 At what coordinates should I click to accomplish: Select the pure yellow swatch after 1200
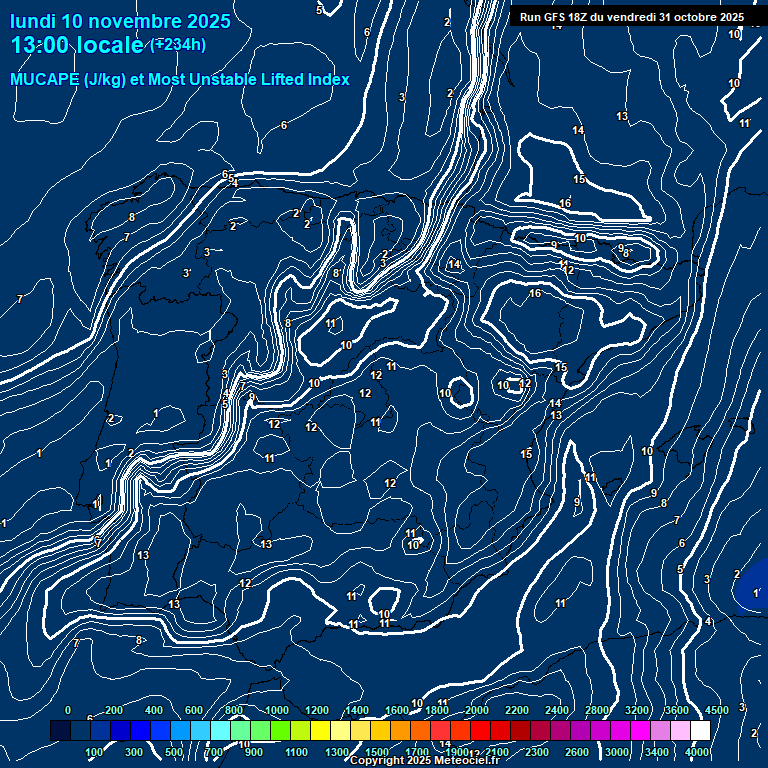click(x=320, y=730)
